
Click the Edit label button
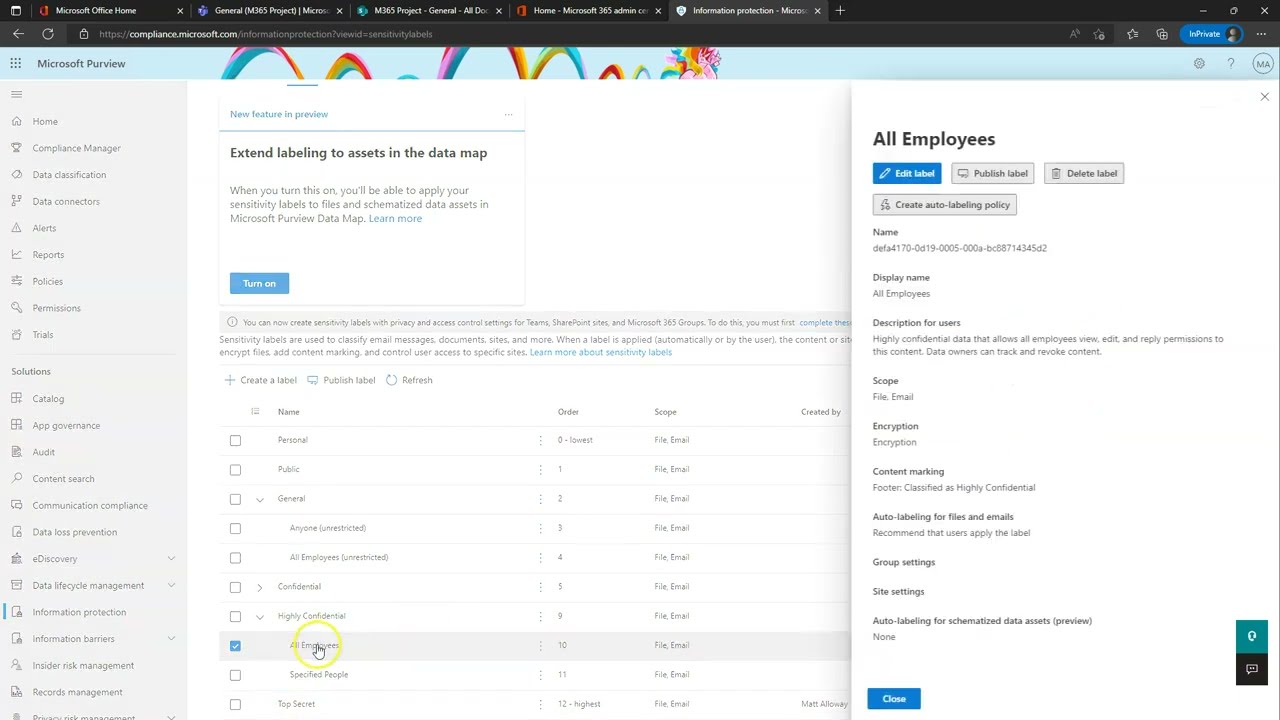coord(907,173)
